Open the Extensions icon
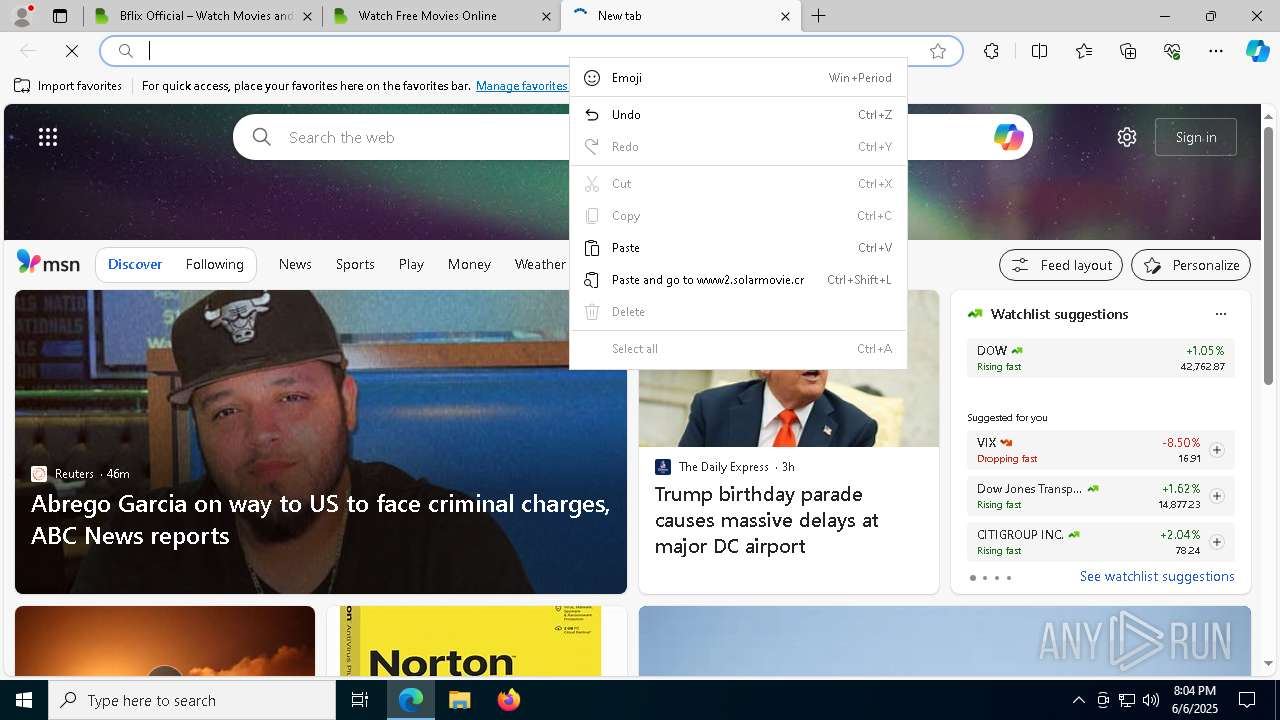 click(991, 51)
